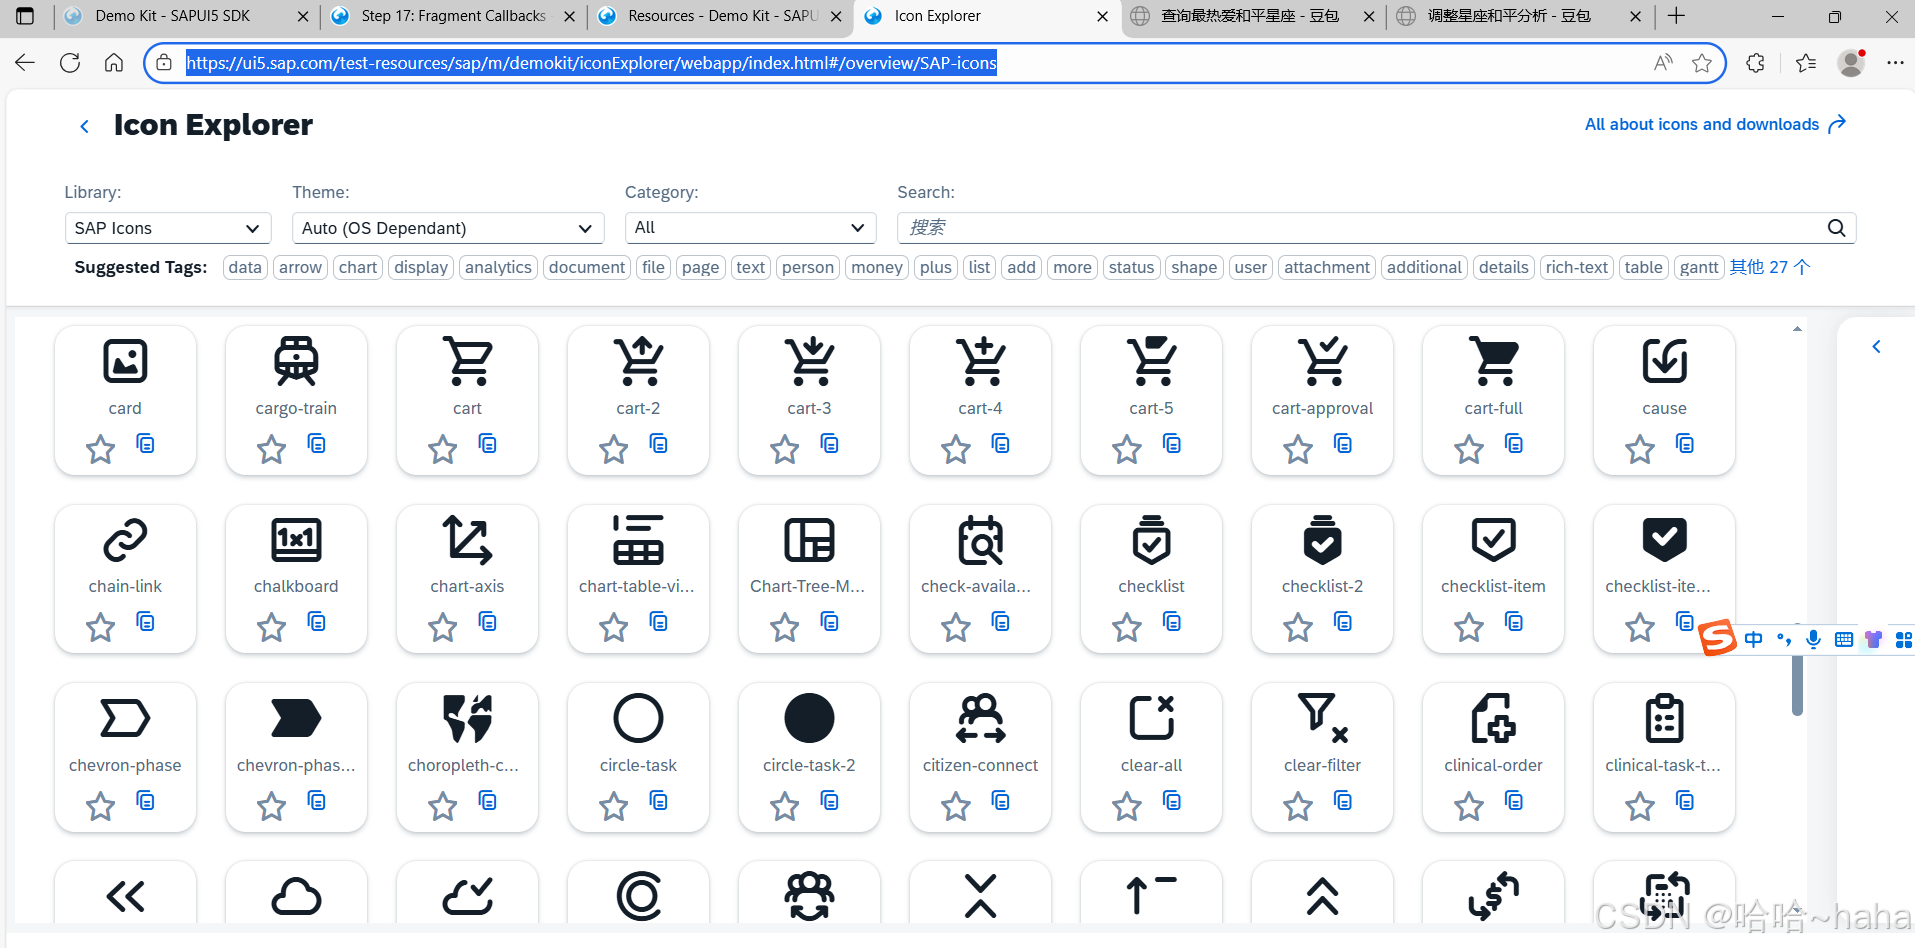Toggle Sogou IME Chinese mode
The width and height of the screenshot is (1915, 948).
pyautogui.click(x=1754, y=639)
